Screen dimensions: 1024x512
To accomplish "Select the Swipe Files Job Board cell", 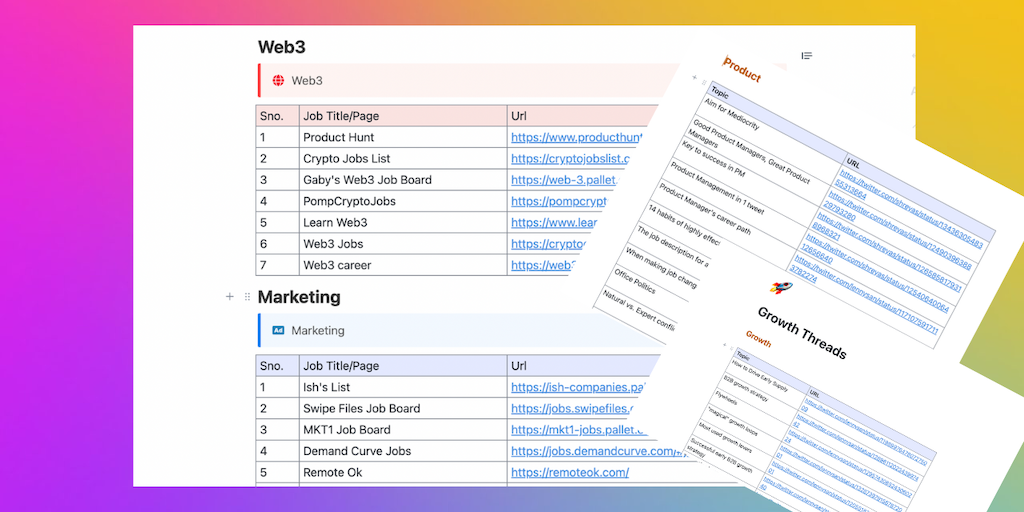I will click(x=403, y=409).
